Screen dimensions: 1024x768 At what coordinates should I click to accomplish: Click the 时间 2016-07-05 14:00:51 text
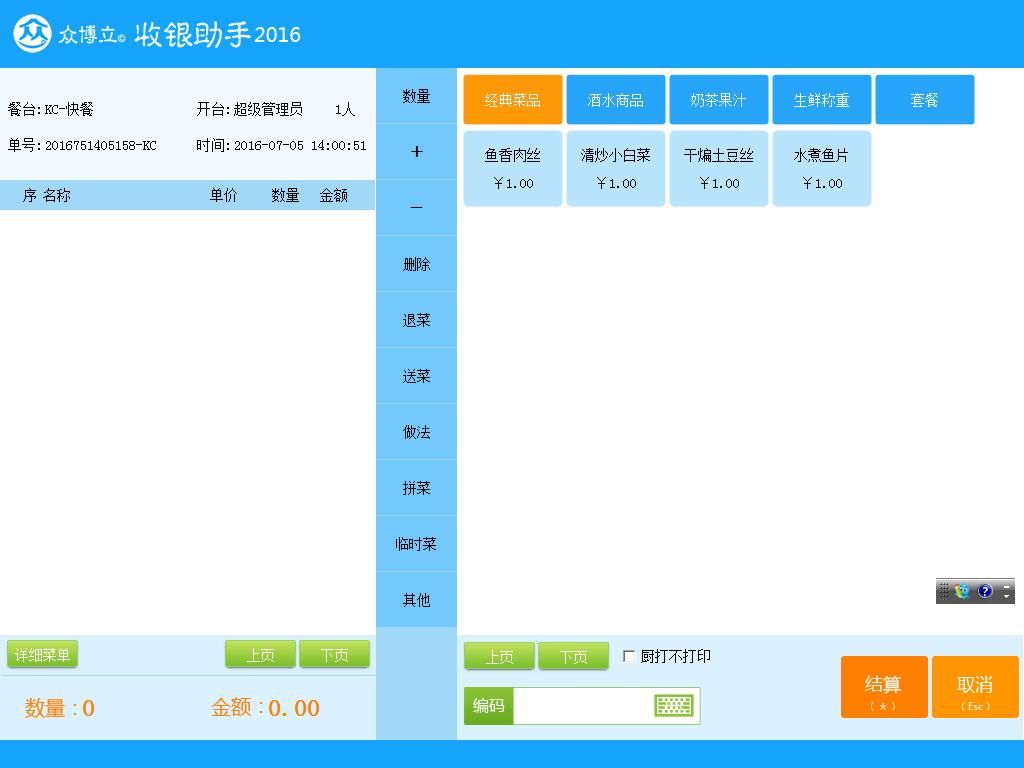(281, 145)
